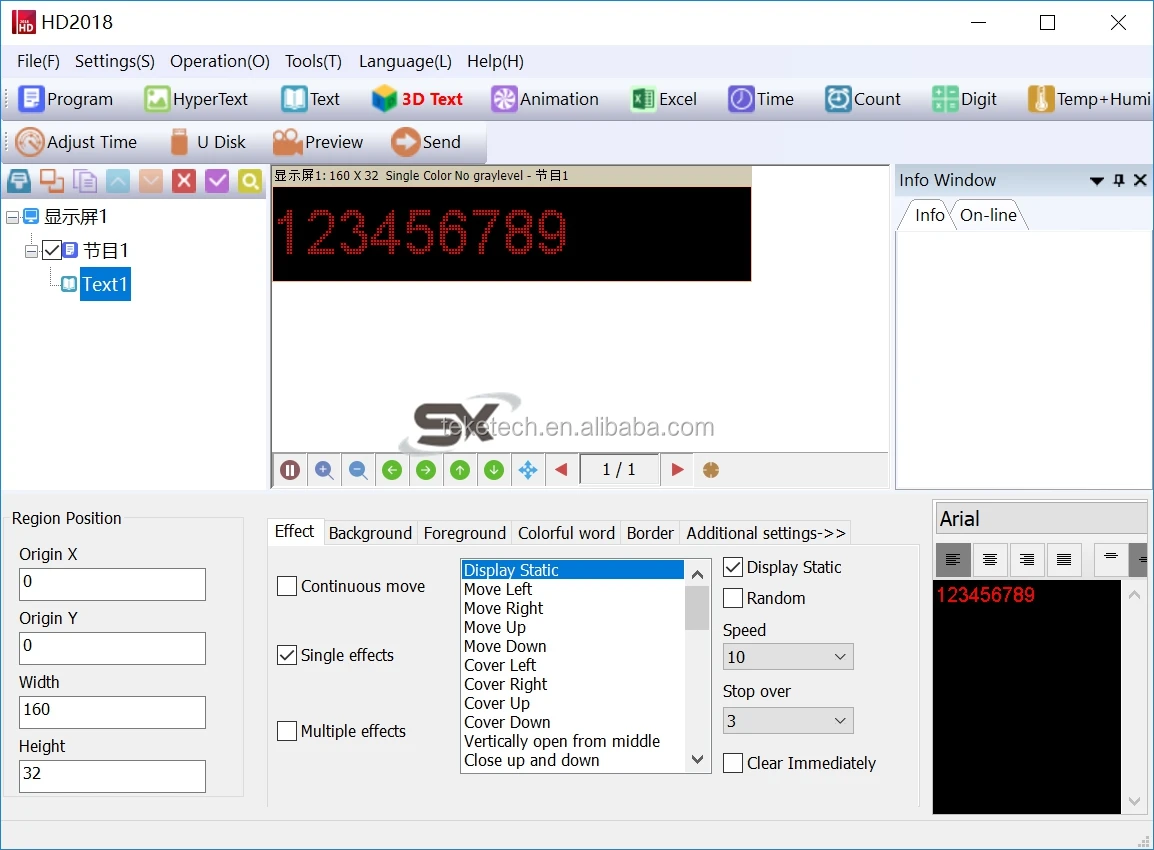The width and height of the screenshot is (1154, 850).
Task: Enable the Continuous move checkbox
Action: [x=287, y=587]
